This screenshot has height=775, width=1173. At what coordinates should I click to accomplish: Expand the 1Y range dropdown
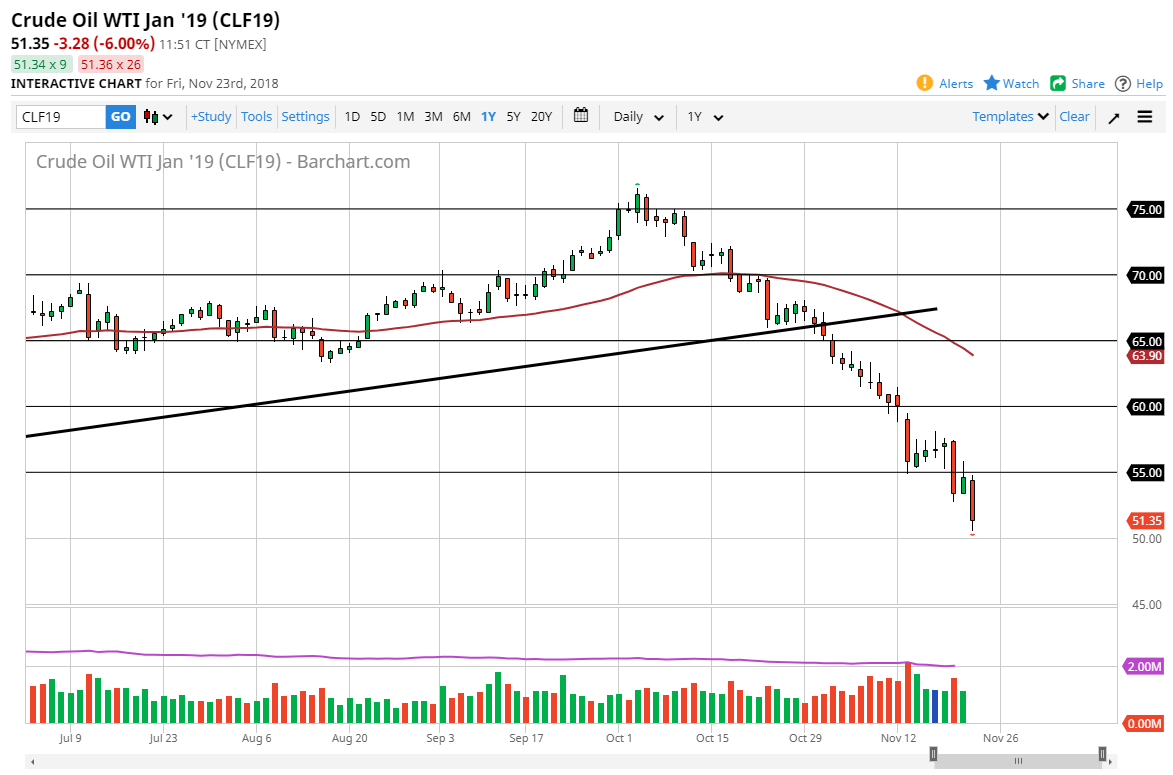[x=706, y=116]
